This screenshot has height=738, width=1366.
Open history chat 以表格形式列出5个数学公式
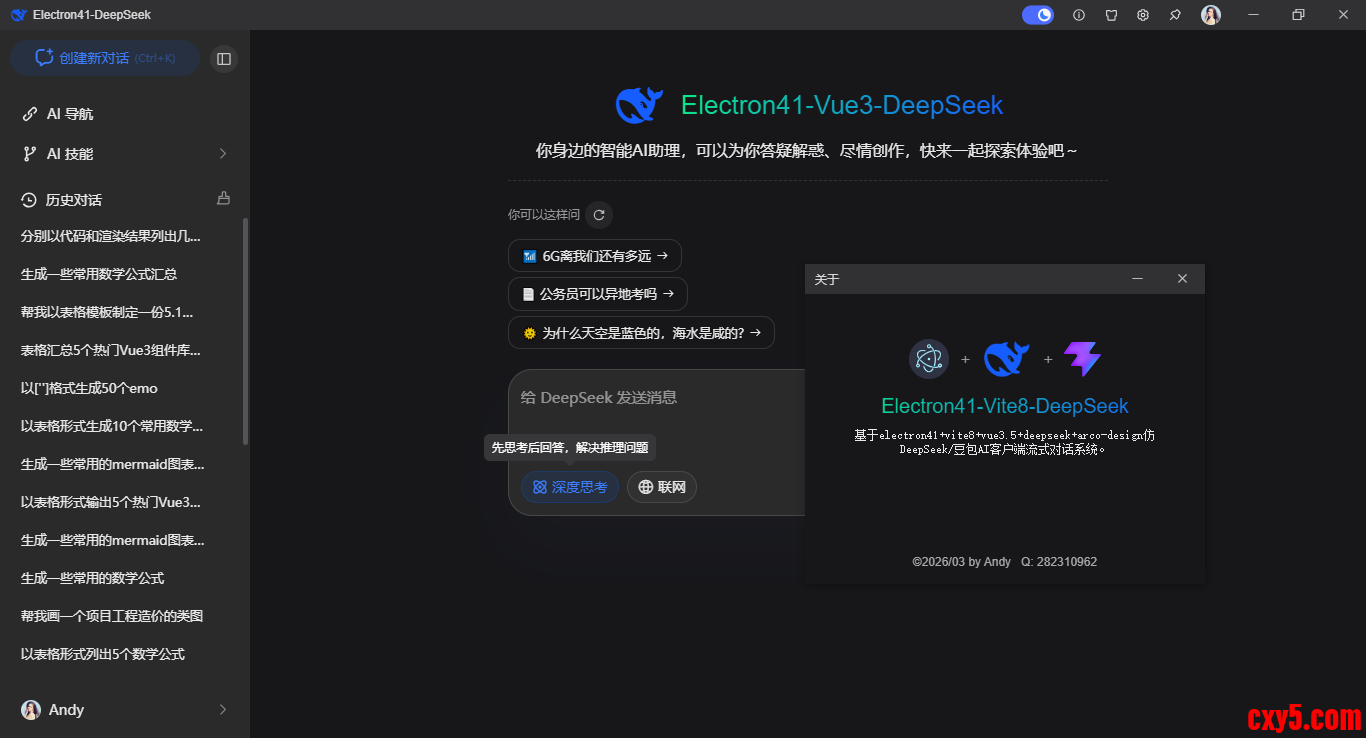103,654
